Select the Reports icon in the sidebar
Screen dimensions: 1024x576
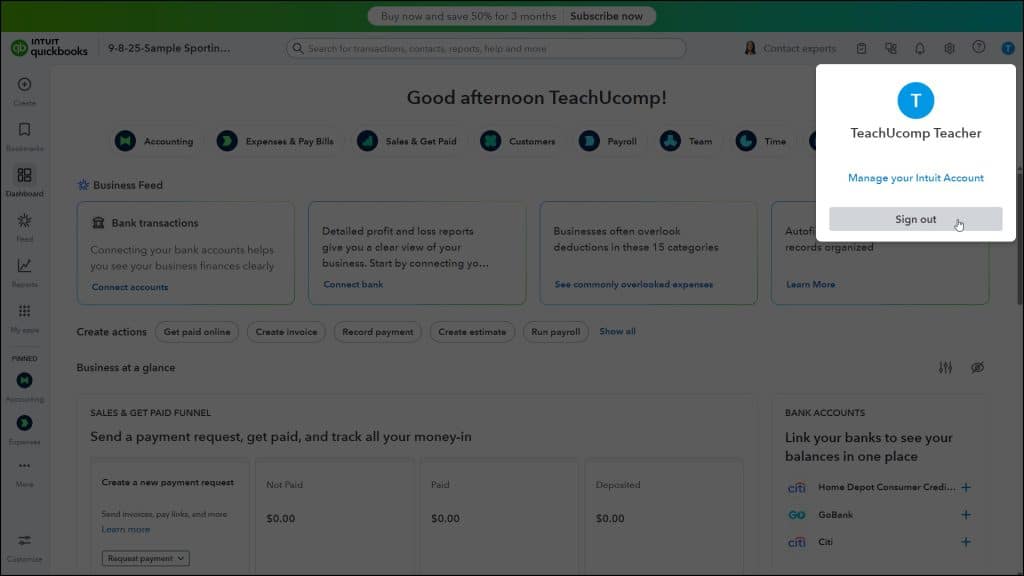22,268
